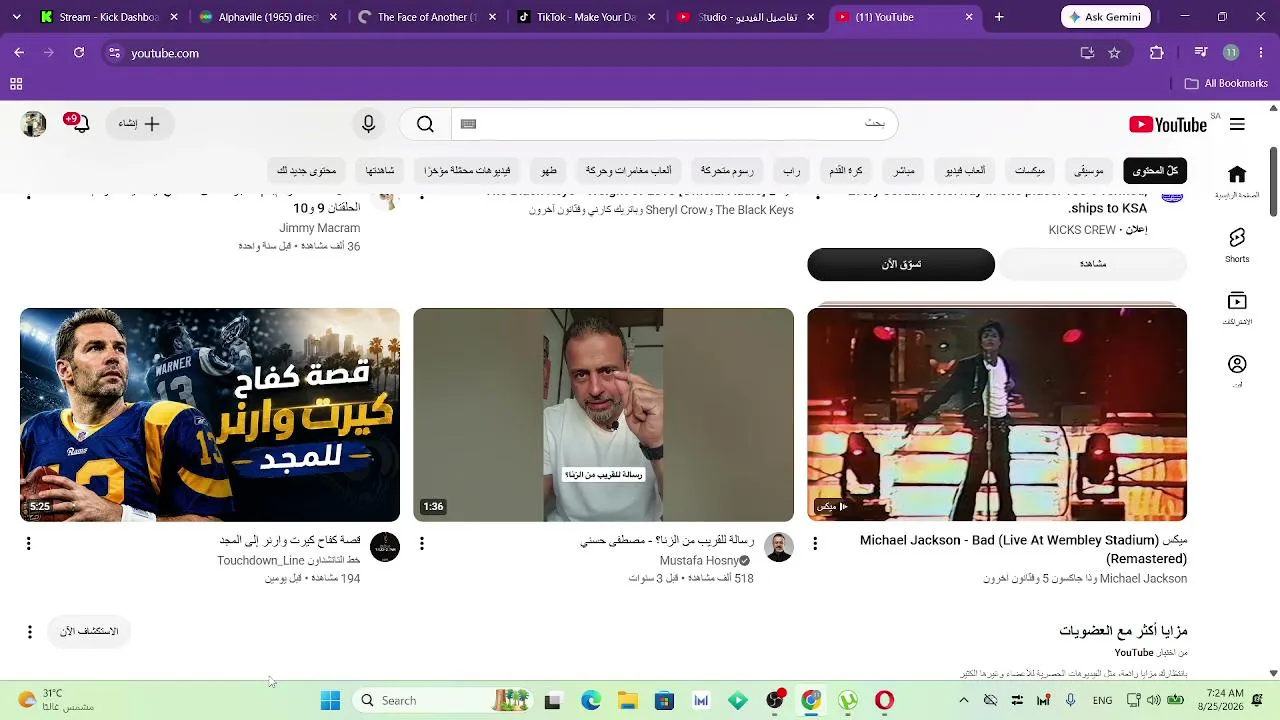Play the Michael Jackson Wembley mix thumbnail

pyautogui.click(x=997, y=415)
